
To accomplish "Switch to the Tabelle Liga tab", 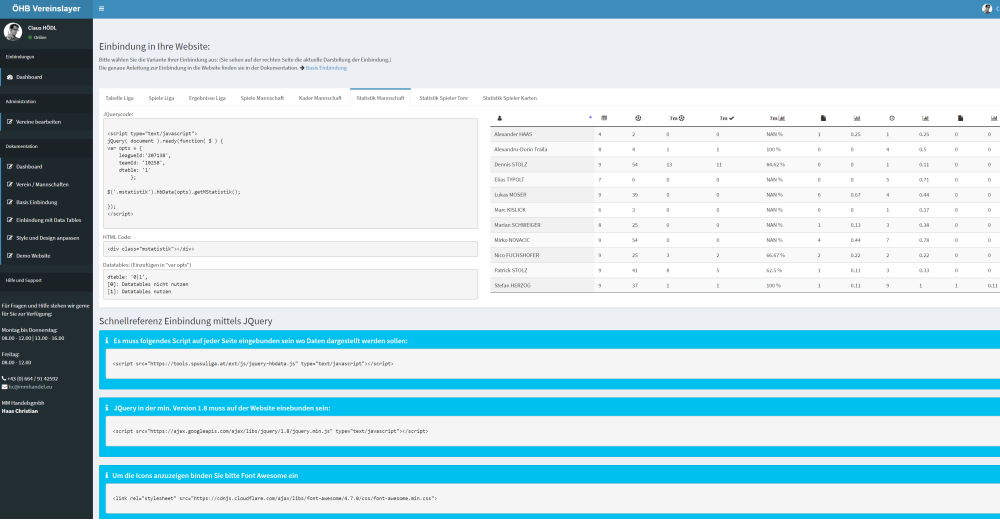I will (119, 98).
